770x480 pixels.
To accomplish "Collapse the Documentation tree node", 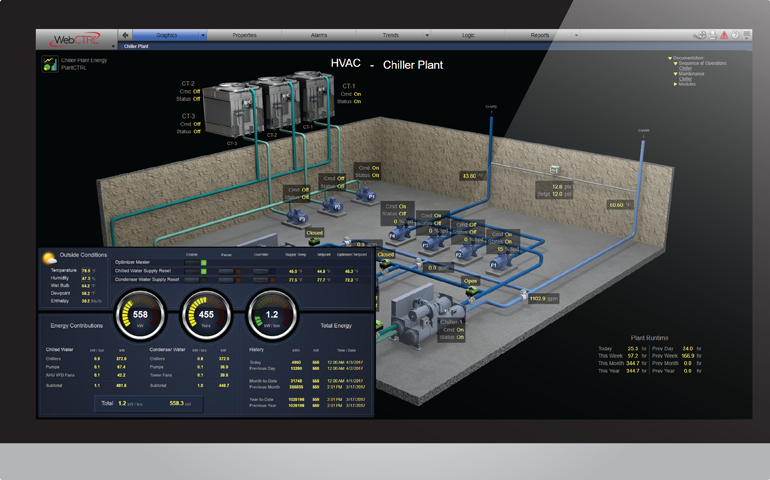I will tap(671, 58).
